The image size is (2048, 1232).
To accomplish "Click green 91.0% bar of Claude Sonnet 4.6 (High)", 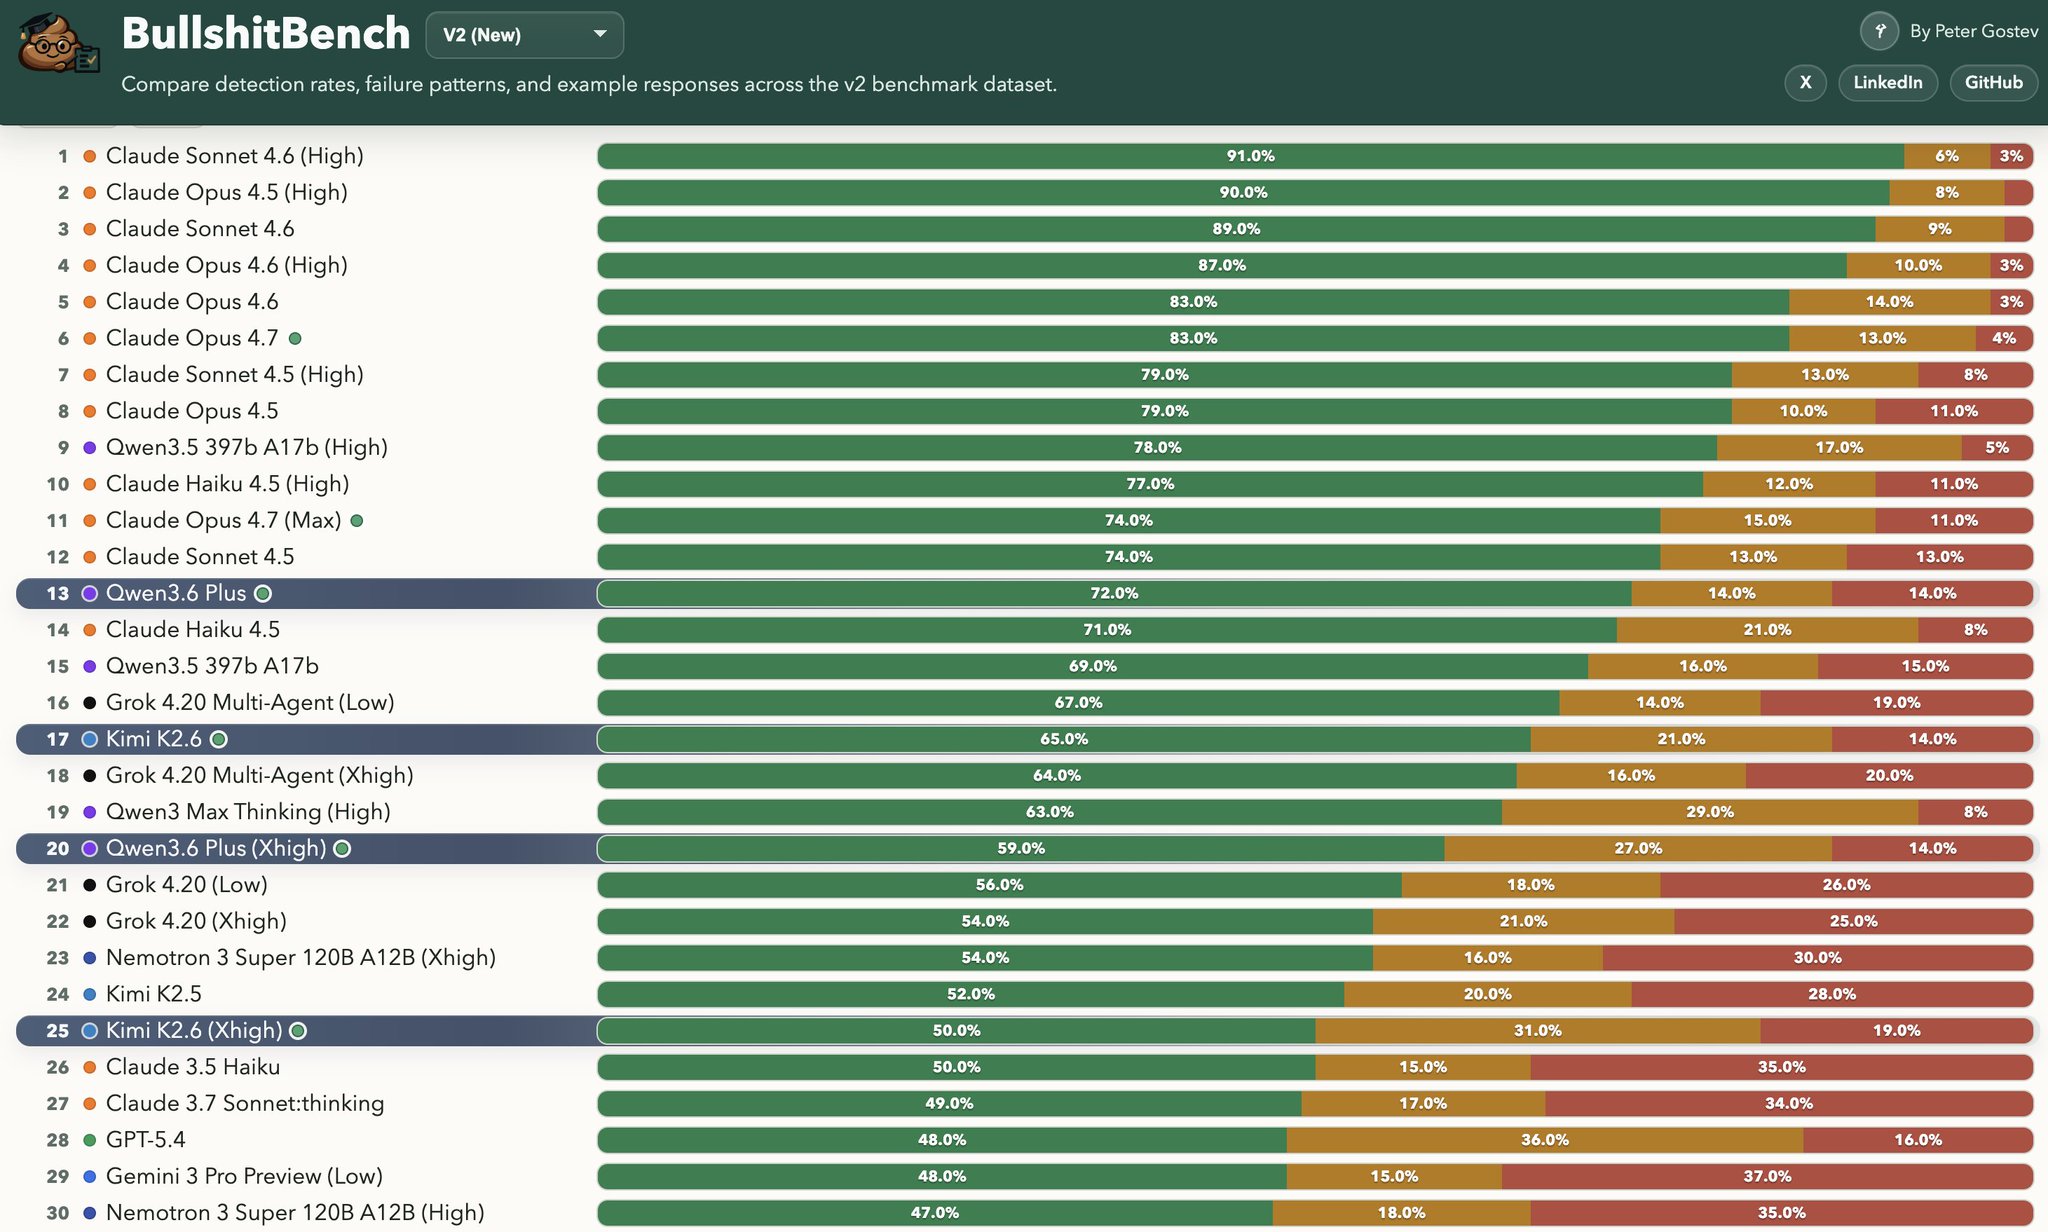I will pyautogui.click(x=1251, y=156).
